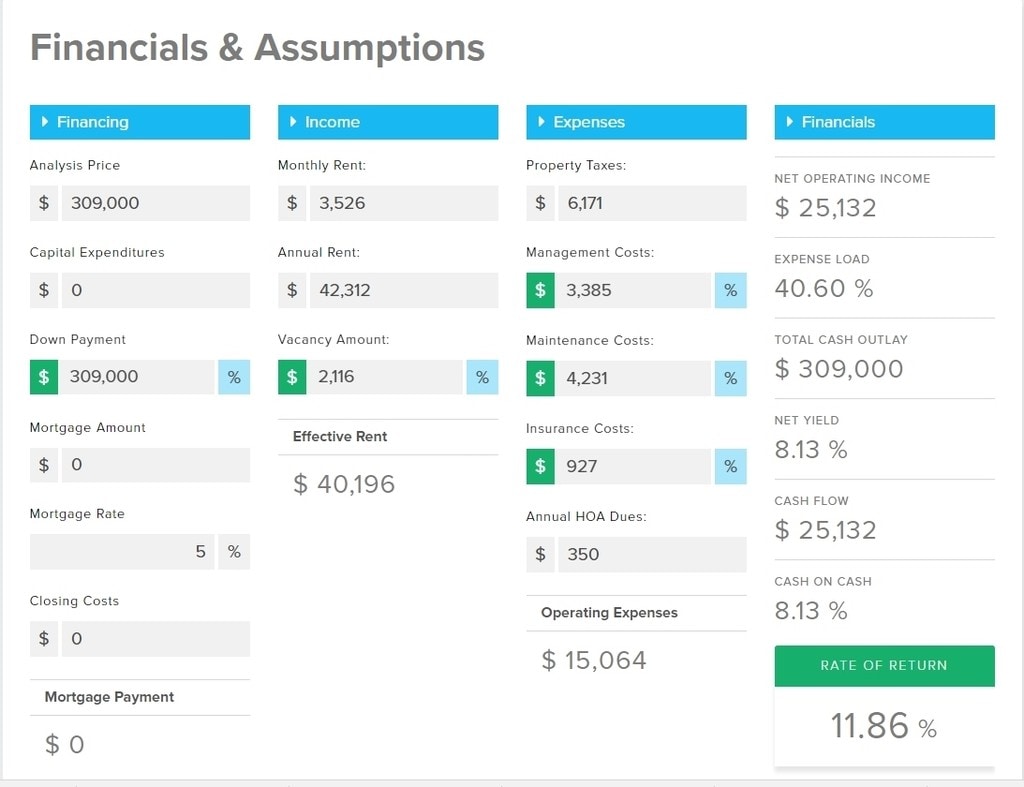The width and height of the screenshot is (1024, 787).
Task: Click the Analysis Price input field
Action: pos(155,203)
